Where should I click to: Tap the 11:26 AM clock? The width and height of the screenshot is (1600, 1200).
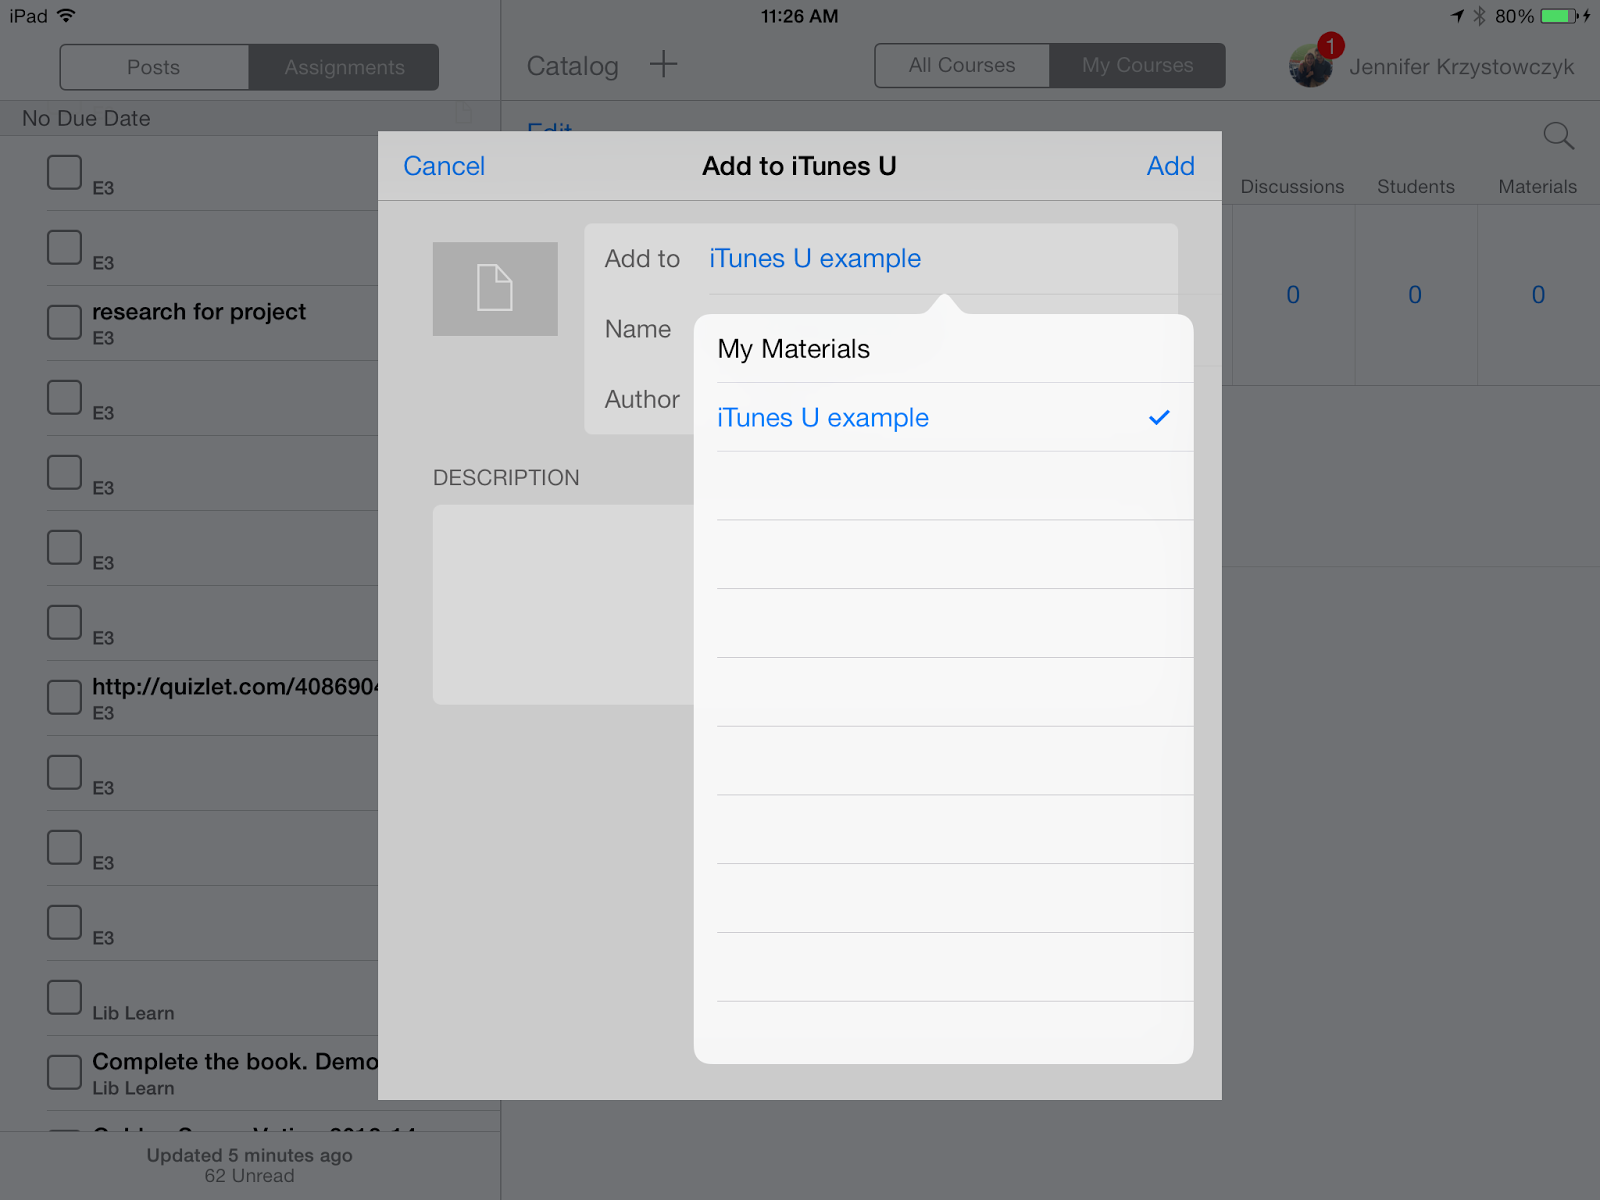click(x=800, y=16)
